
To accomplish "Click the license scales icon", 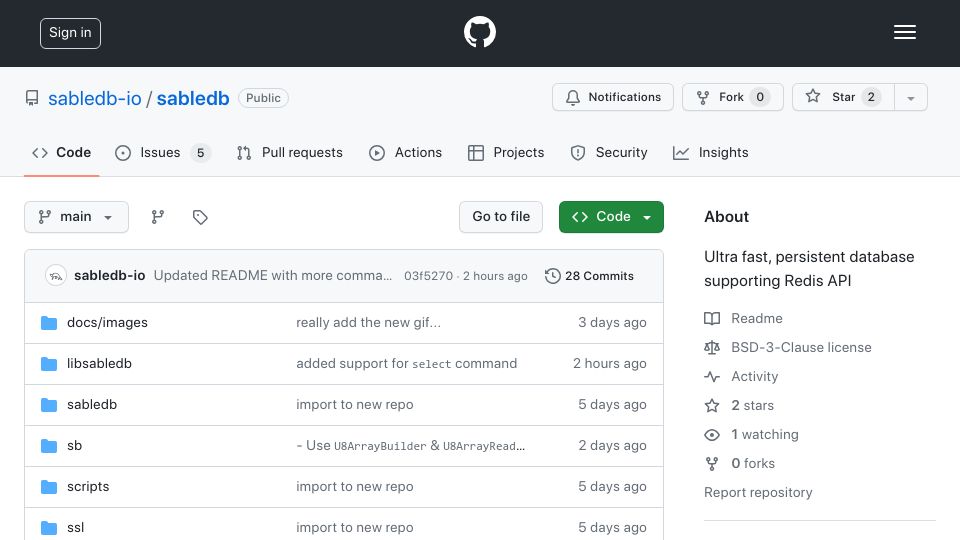I will coord(712,348).
